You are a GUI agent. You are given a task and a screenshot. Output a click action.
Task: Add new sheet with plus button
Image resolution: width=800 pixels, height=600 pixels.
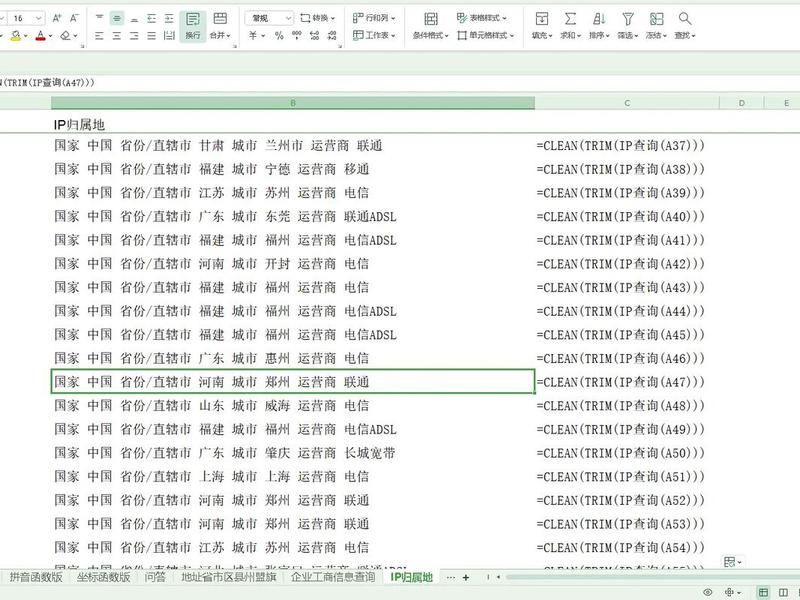[x=466, y=577]
